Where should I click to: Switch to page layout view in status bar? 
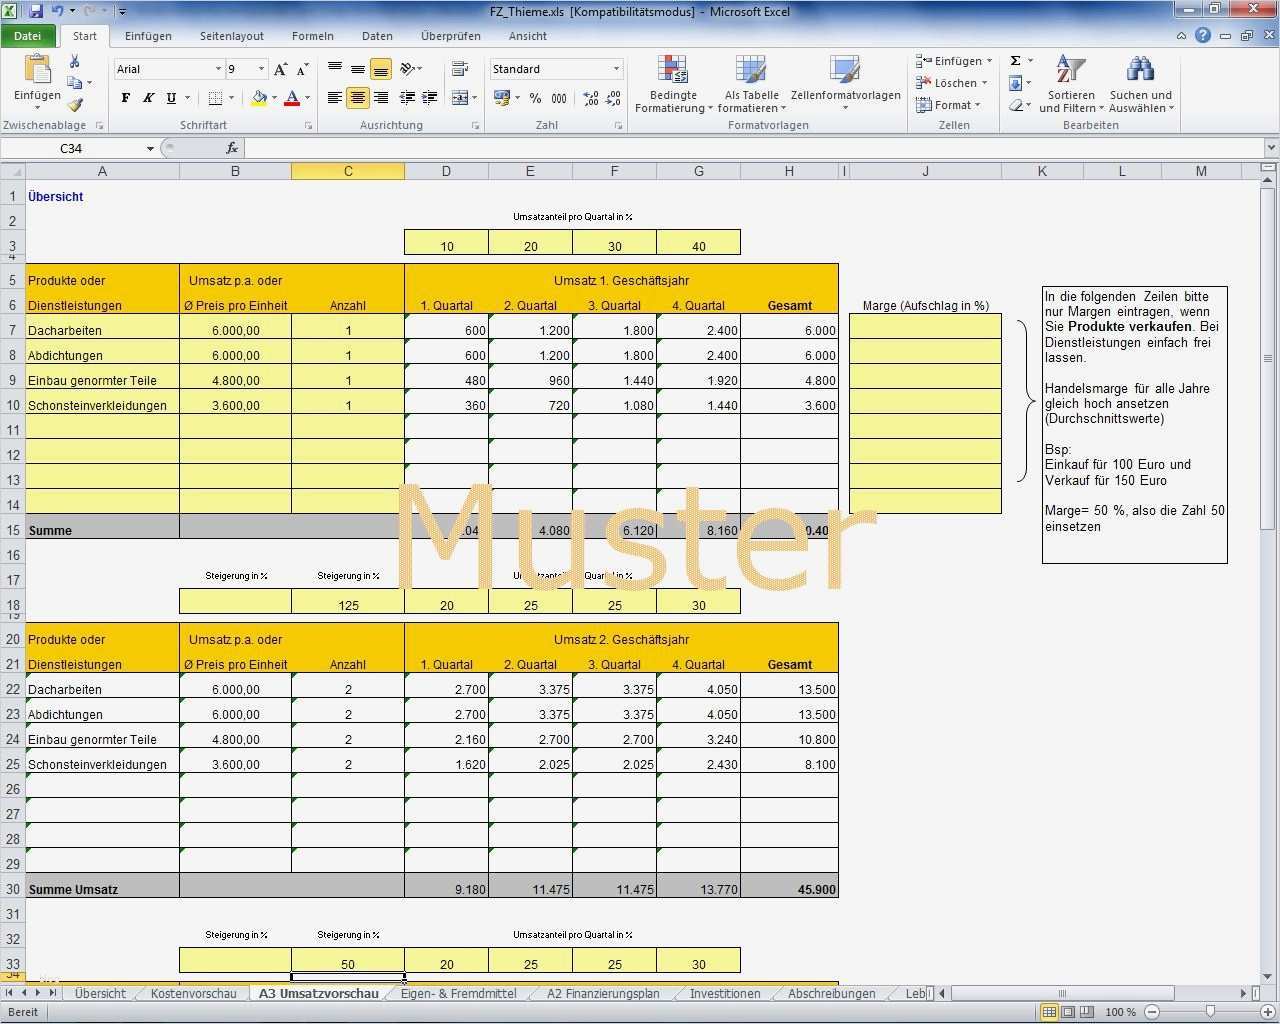[x=1068, y=1012]
